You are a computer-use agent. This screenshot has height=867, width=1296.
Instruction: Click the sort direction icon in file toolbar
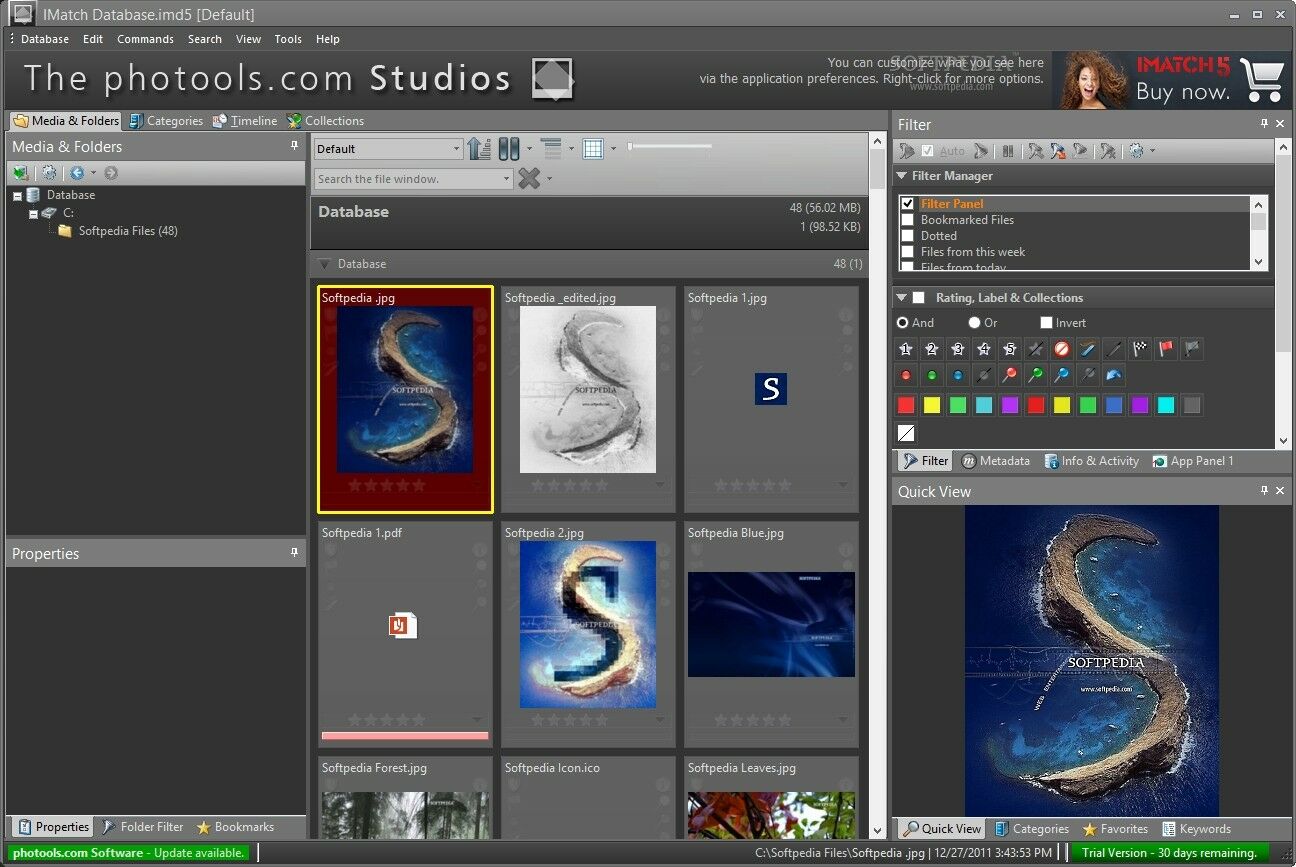click(479, 149)
